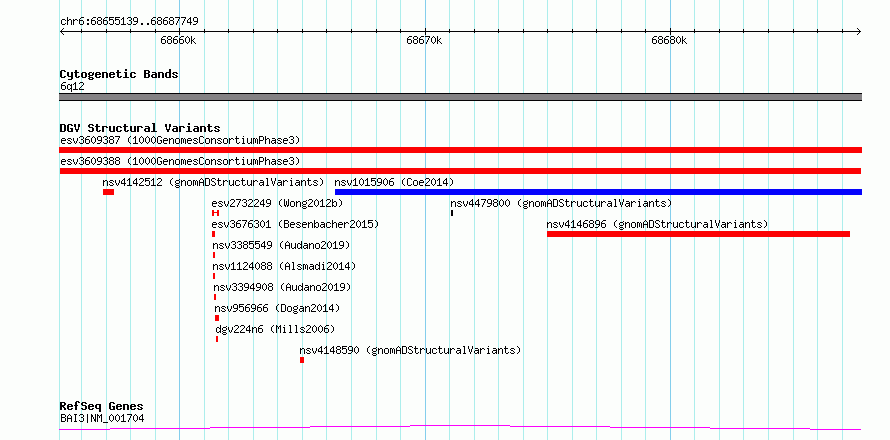Open the esv3609388 (1000GenomesConsortiumPhase3) label
The height and width of the screenshot is (440, 890).
click(x=180, y=161)
